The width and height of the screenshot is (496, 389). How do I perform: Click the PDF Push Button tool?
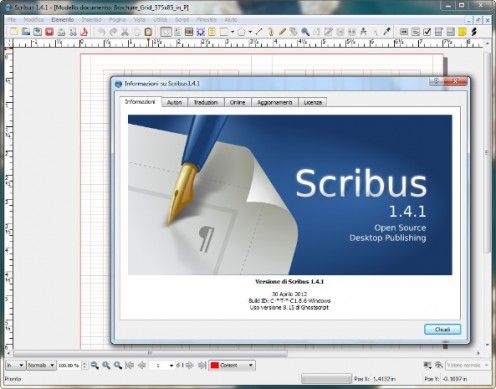[404, 32]
